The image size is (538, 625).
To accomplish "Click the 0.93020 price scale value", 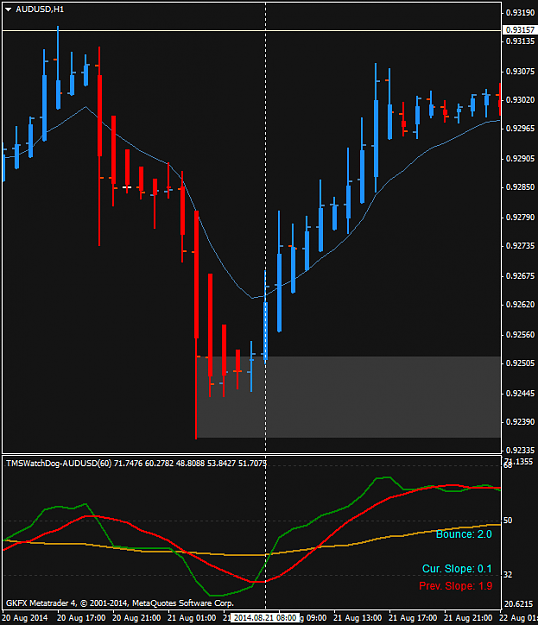I will 520,100.
